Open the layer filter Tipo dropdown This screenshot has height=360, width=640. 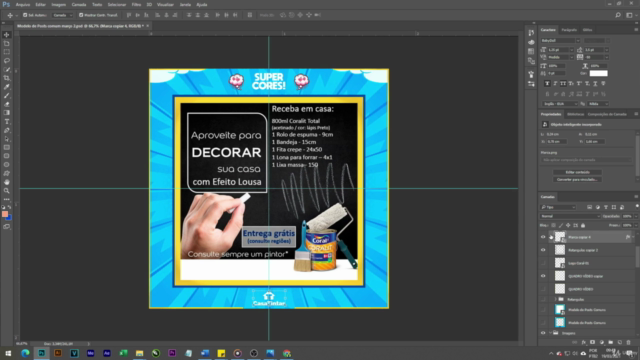558,207
